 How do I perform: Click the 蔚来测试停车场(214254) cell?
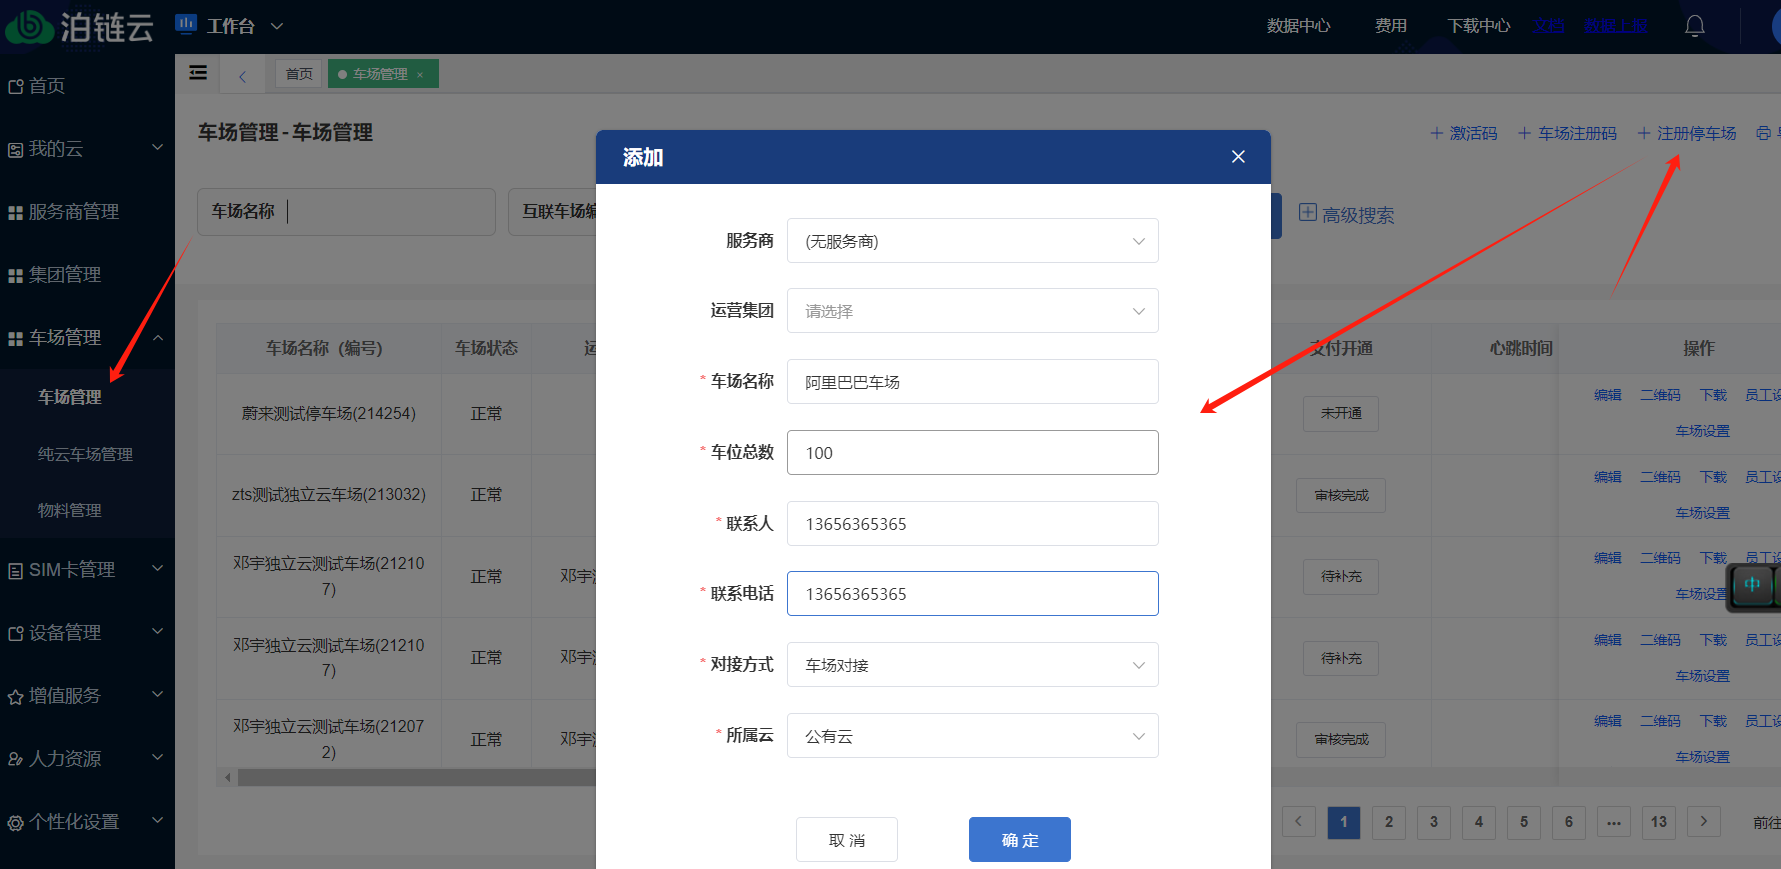(328, 413)
